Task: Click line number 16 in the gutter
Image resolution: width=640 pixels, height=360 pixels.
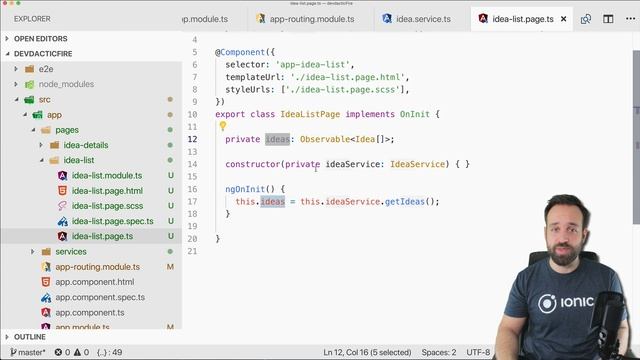Action: coord(192,189)
